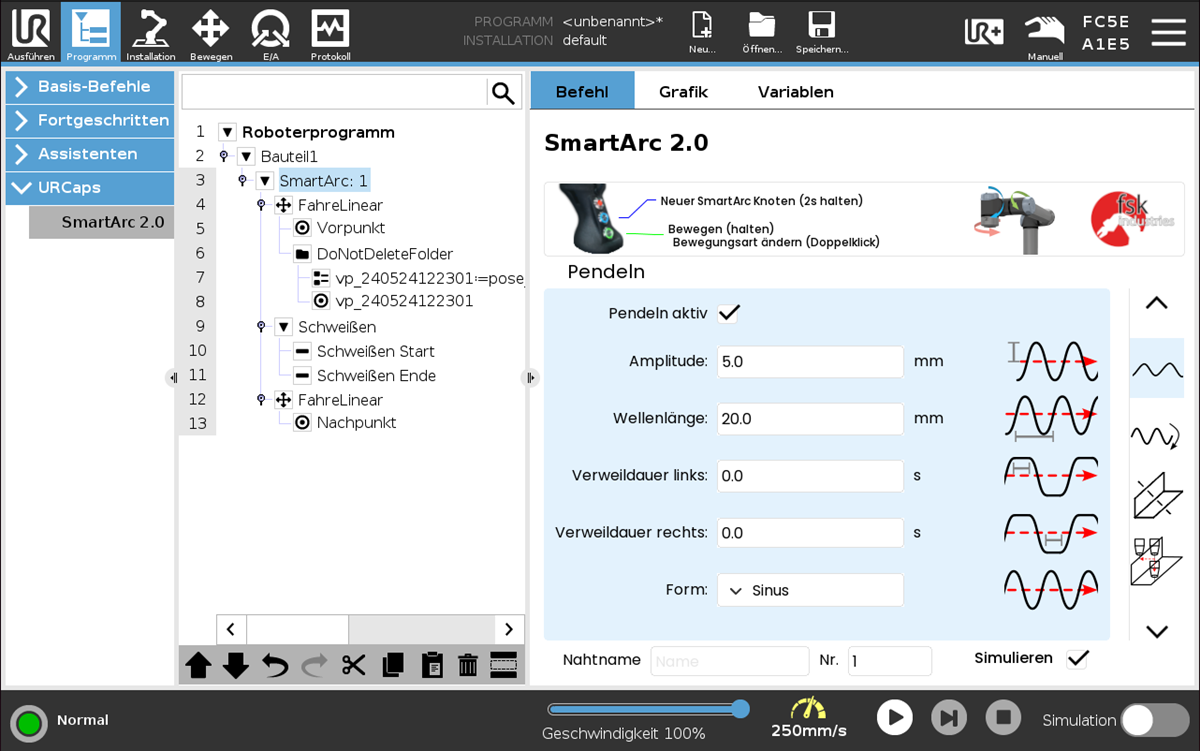Screen dimensions: 1200x751
Task: Create a new program with Neu
Action: coord(702,33)
